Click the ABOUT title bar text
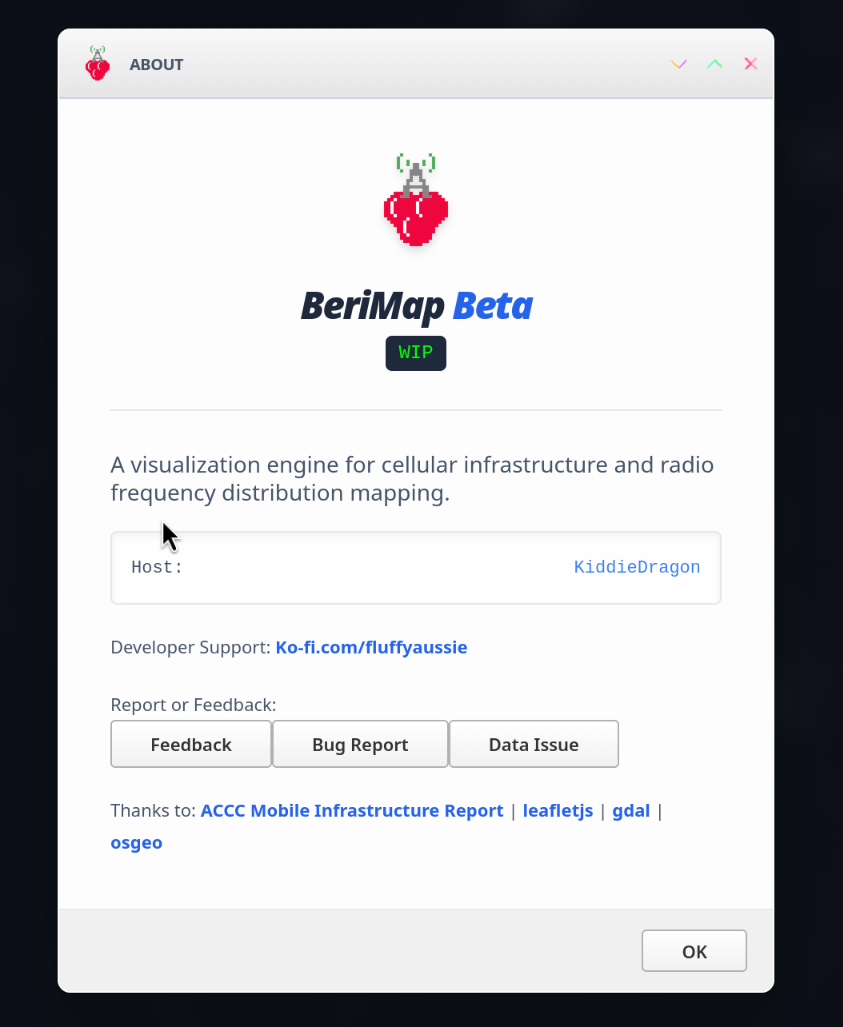843x1027 pixels. [156, 65]
